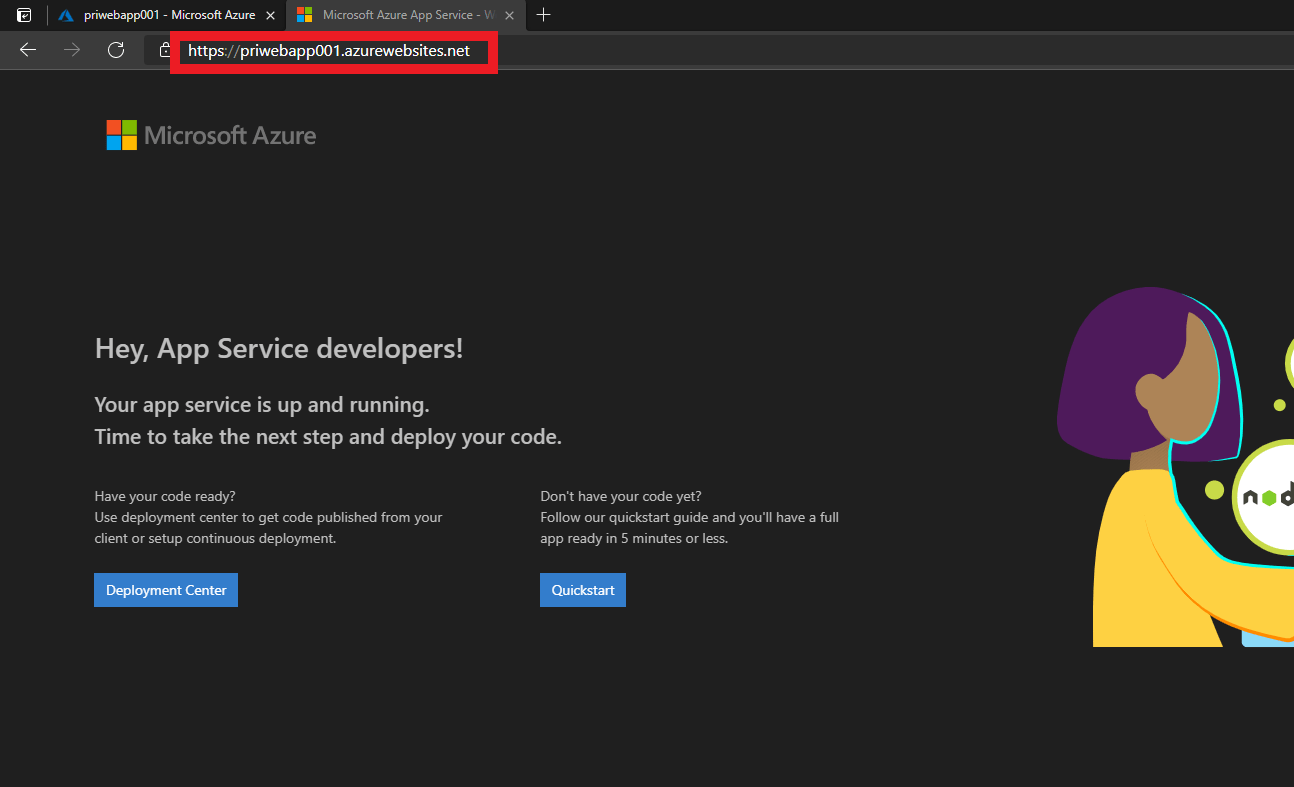This screenshot has width=1294, height=787.
Task: Click the browser Forward arrow
Action: (x=72, y=50)
